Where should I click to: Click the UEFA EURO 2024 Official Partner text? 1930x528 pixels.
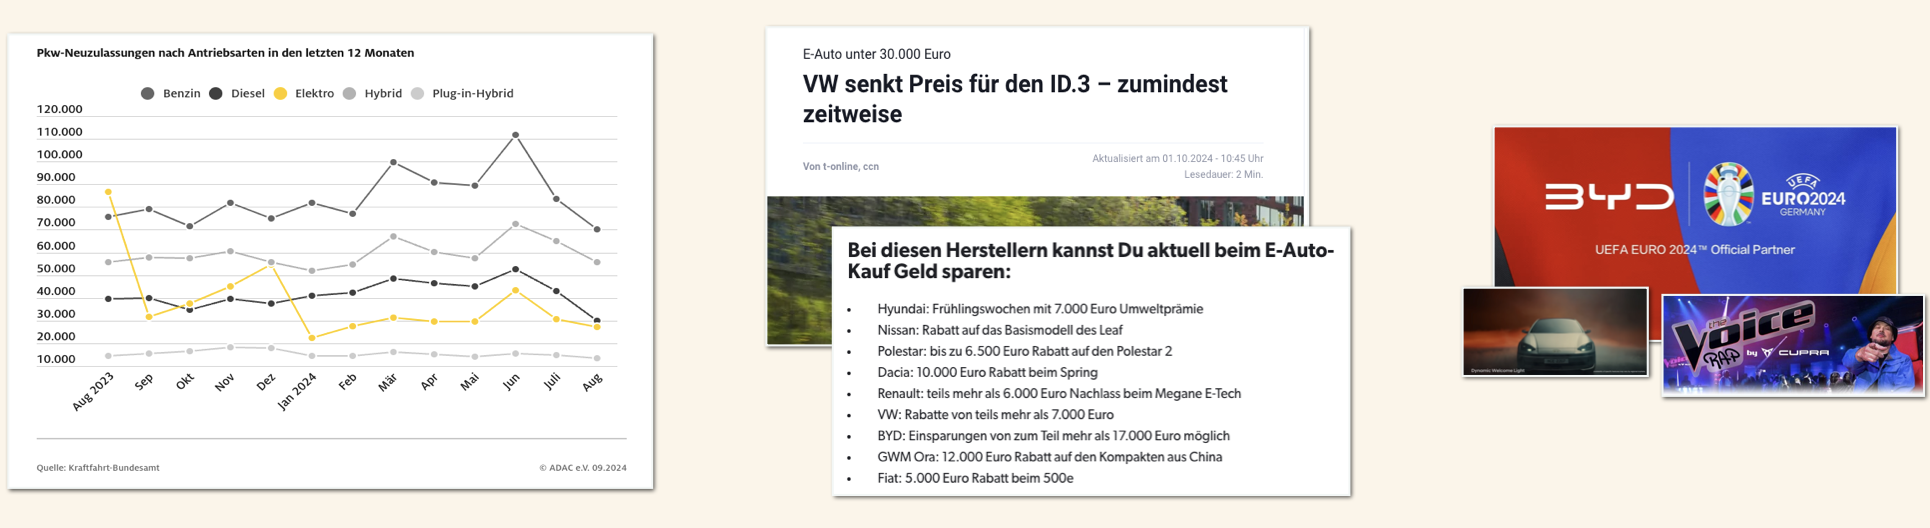click(x=1695, y=250)
